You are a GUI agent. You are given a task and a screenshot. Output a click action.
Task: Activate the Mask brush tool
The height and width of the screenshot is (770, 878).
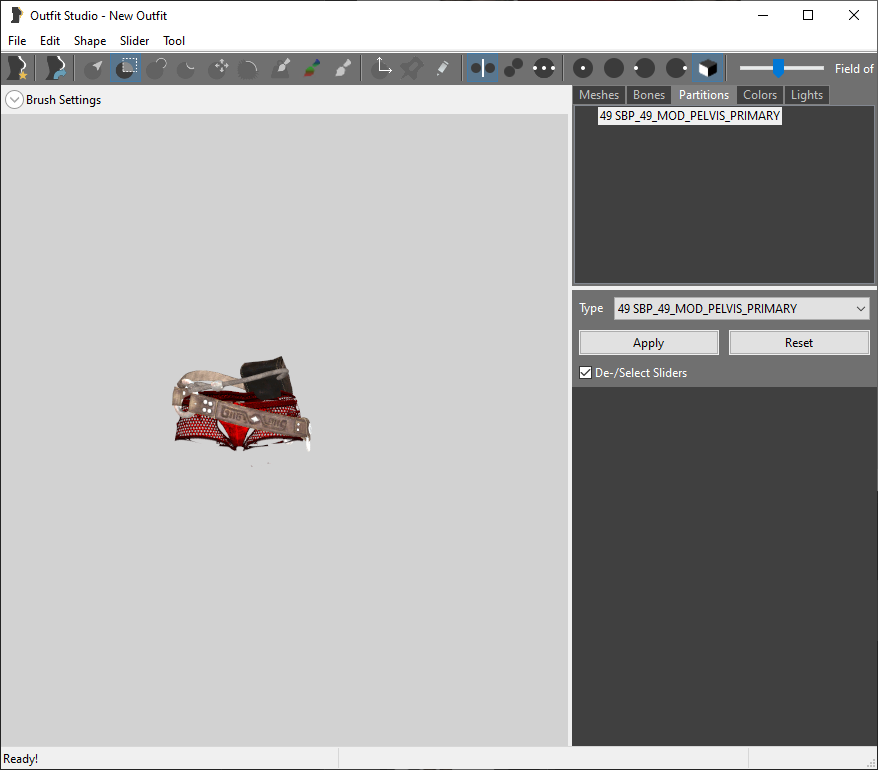coord(125,68)
